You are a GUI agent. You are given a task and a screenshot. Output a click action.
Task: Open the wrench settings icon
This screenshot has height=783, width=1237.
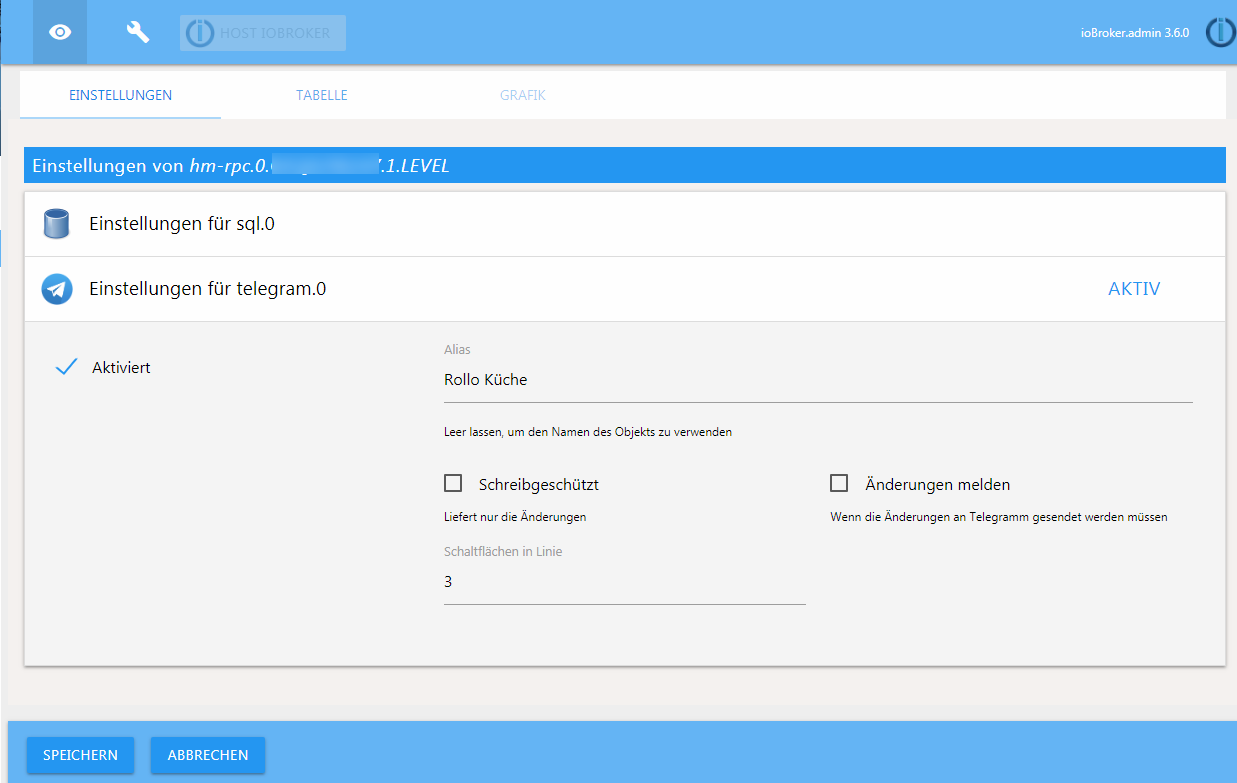(137, 32)
